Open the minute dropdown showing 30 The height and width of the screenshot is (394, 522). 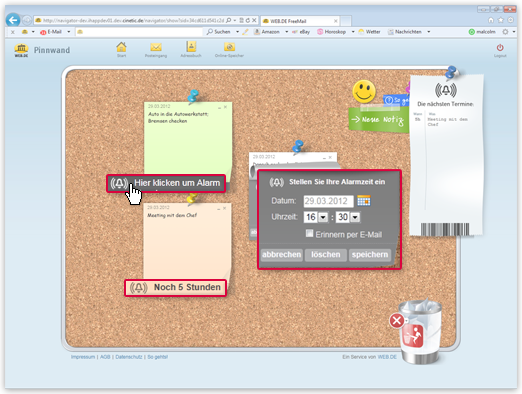pyautogui.click(x=355, y=217)
